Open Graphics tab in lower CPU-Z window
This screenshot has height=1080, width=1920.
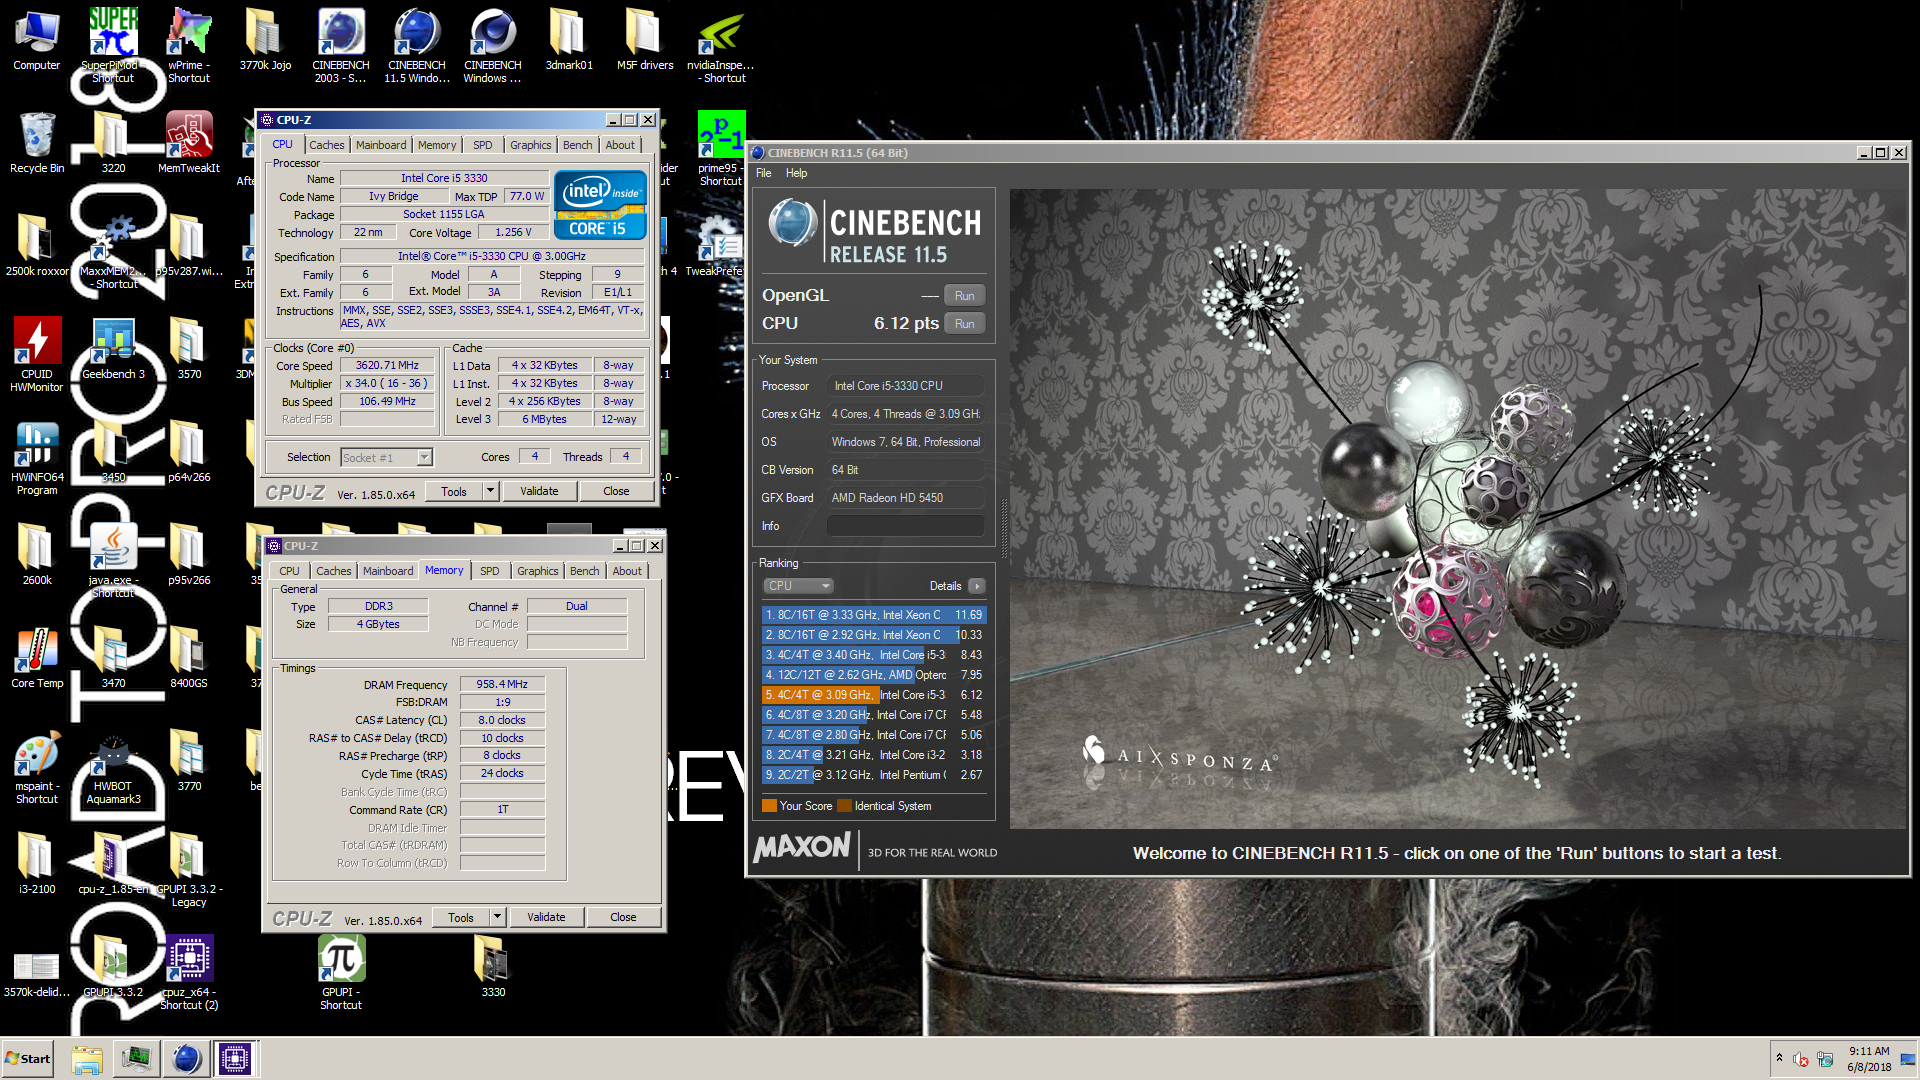tap(537, 571)
